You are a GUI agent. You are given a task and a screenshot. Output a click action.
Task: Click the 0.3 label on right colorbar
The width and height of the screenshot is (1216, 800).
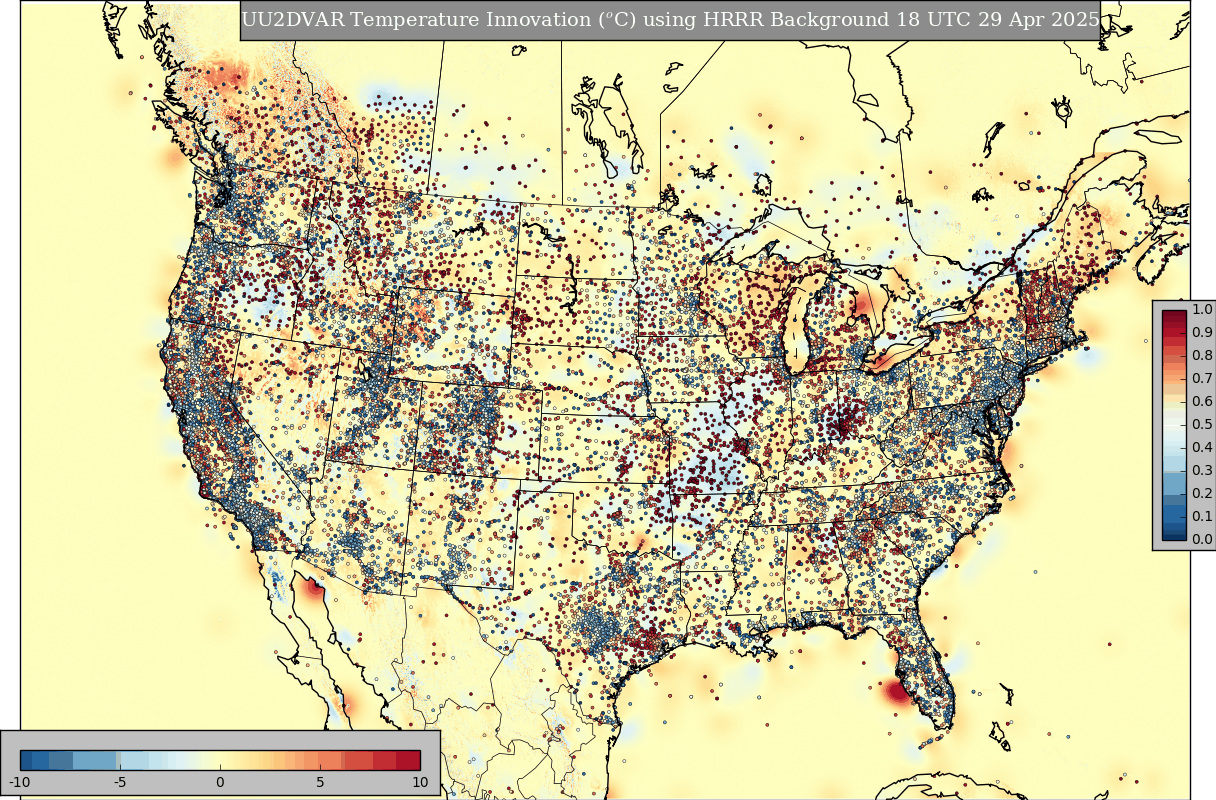point(1203,470)
